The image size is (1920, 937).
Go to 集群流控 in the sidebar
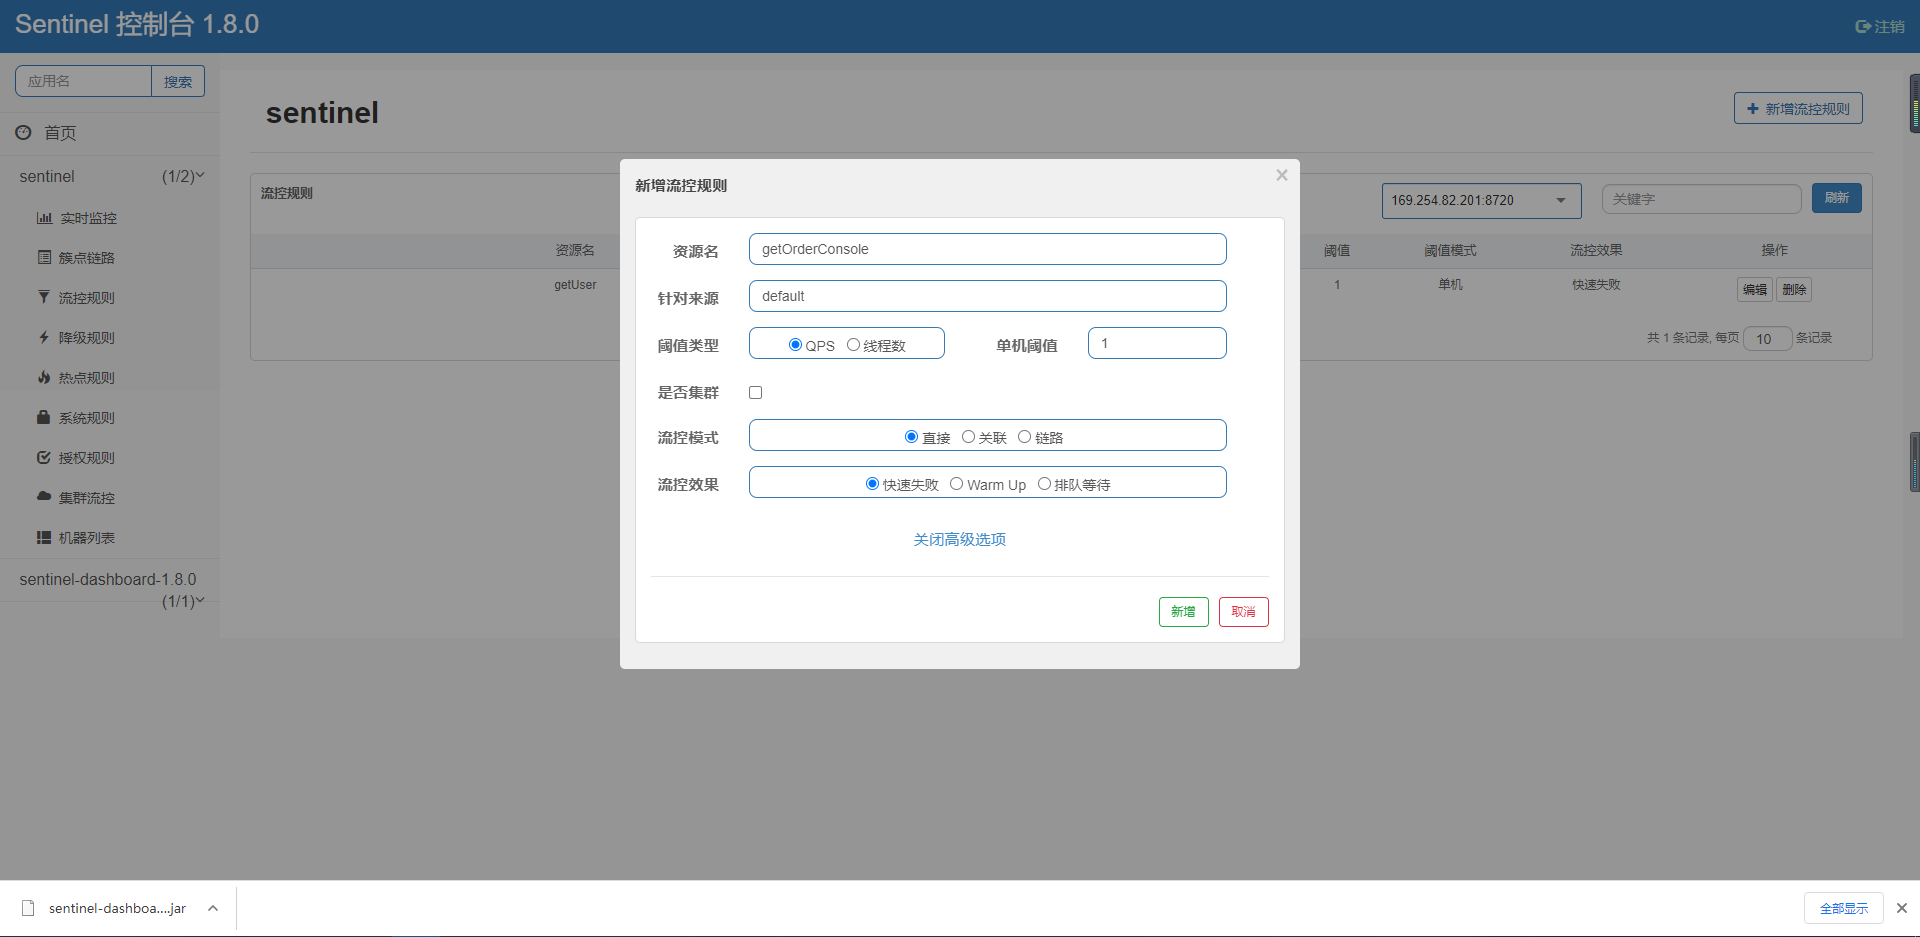[x=87, y=498]
